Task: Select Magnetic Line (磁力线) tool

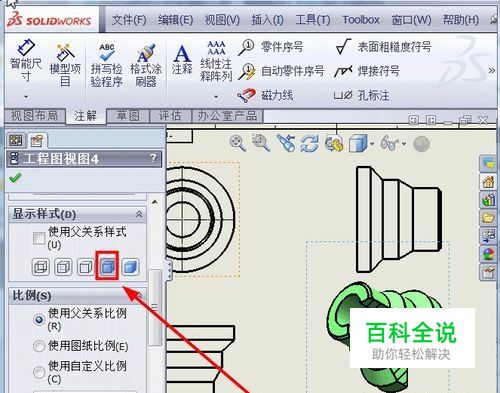Action: 265,95
